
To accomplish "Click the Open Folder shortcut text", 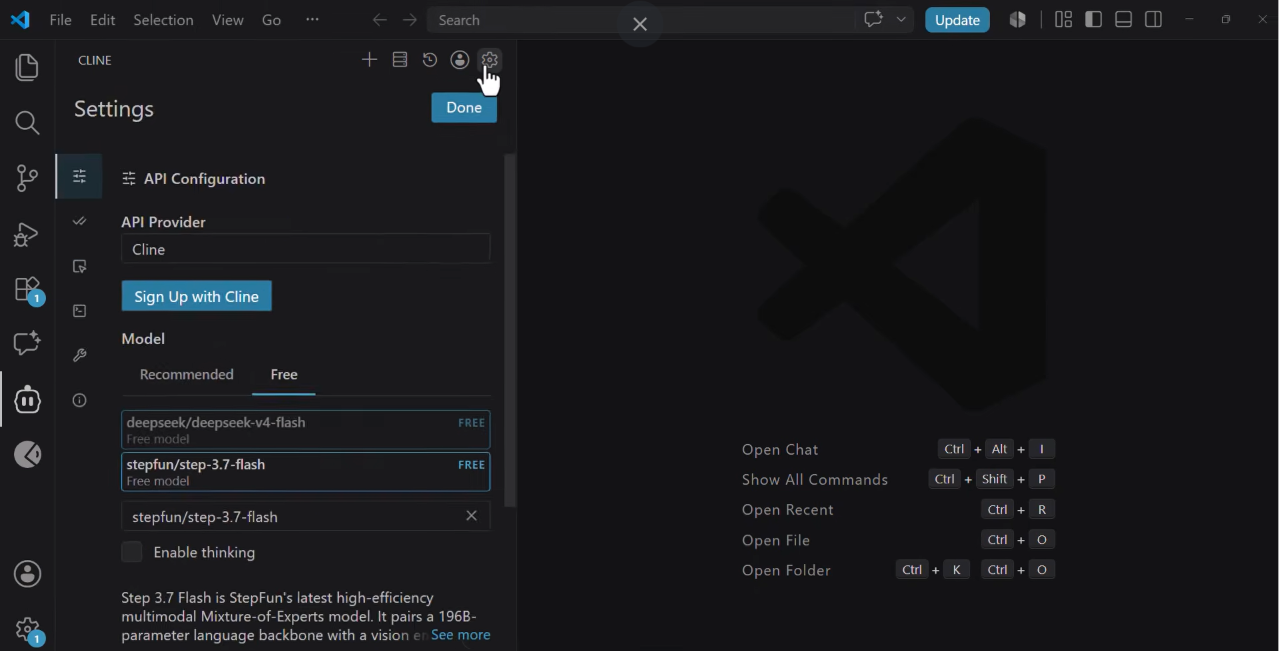I will (786, 570).
